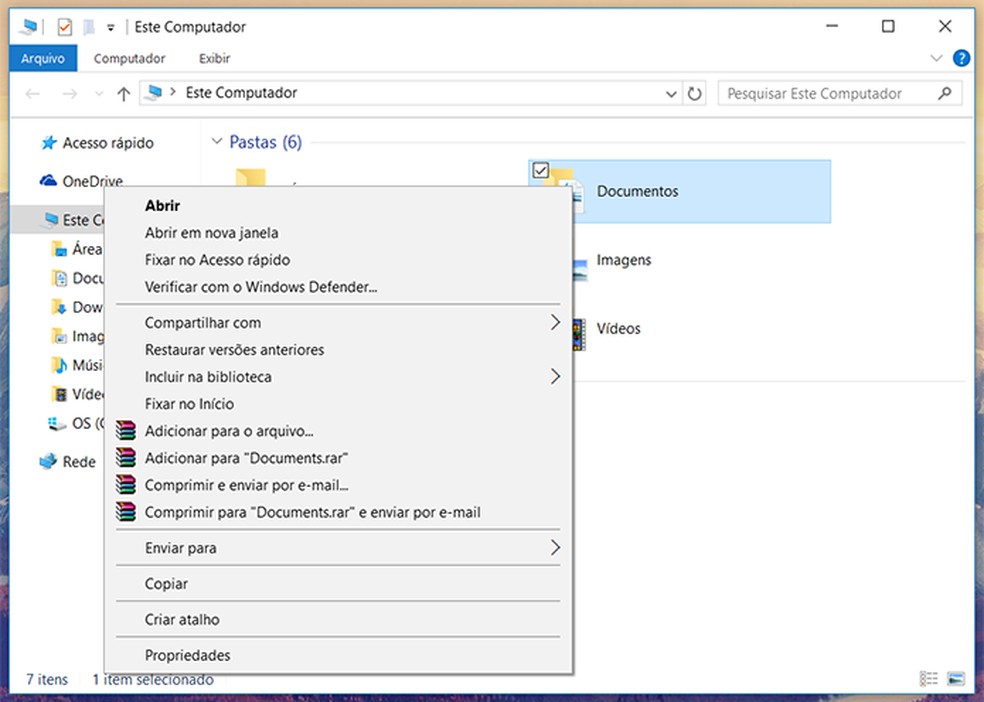The height and width of the screenshot is (702, 984).
Task: Open the quick access toolbar customization dropdown
Action: coord(110,26)
